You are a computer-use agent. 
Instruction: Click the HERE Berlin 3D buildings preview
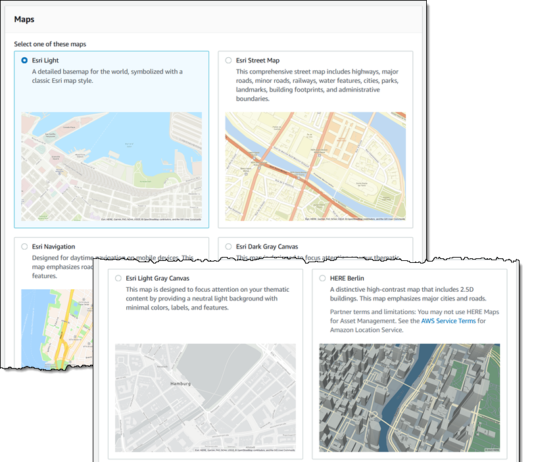pyautogui.click(x=409, y=398)
